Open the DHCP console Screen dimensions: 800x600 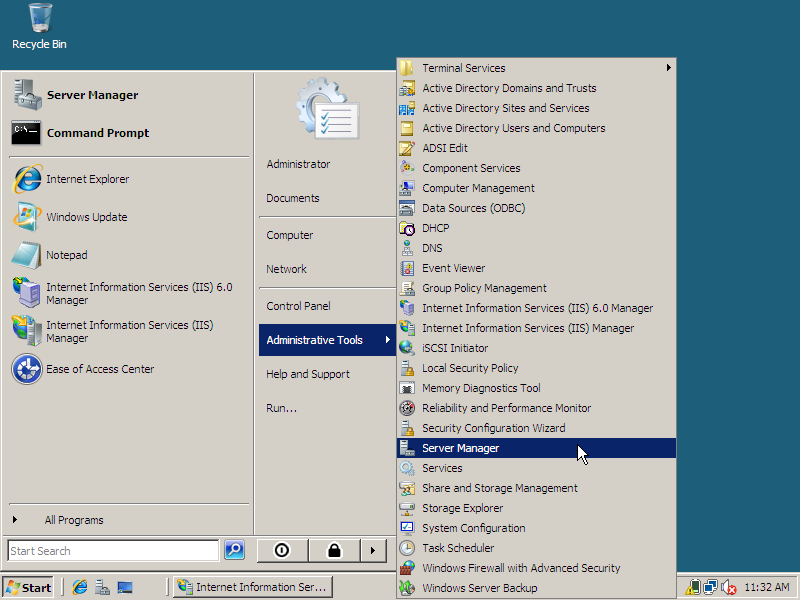(x=536, y=228)
